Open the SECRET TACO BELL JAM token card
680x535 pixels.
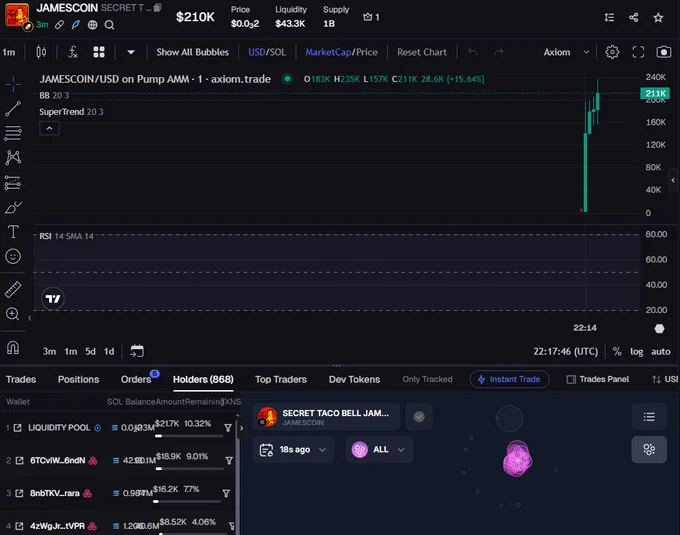tap(327, 417)
